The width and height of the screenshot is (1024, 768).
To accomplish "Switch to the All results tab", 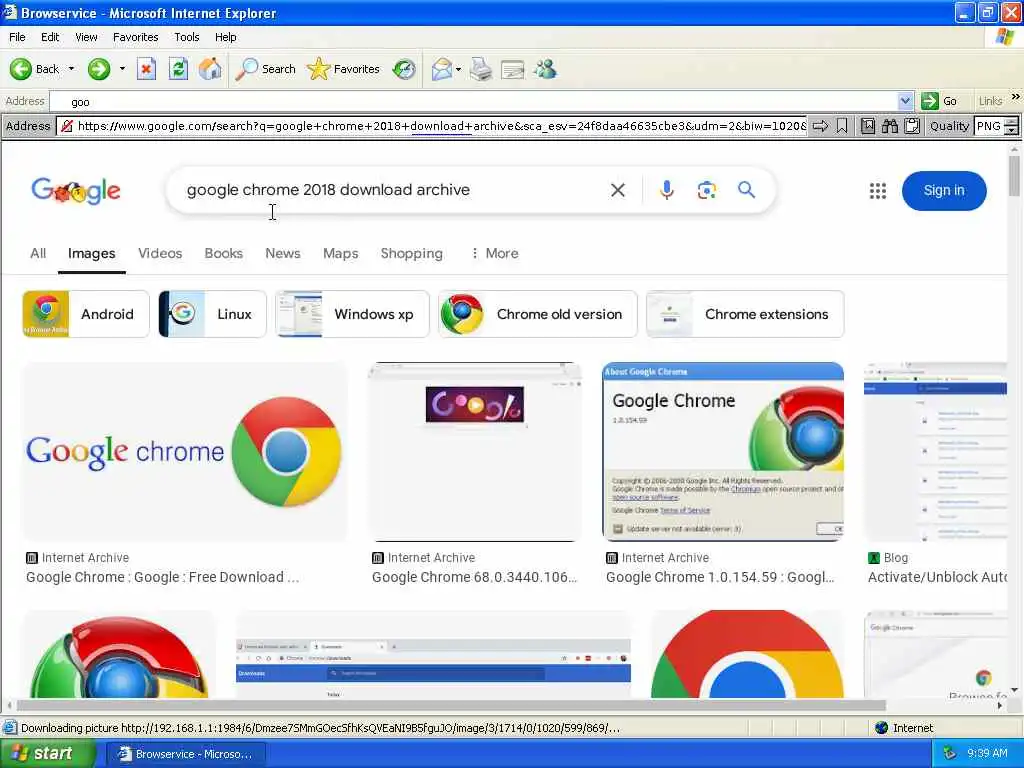I will (38, 253).
